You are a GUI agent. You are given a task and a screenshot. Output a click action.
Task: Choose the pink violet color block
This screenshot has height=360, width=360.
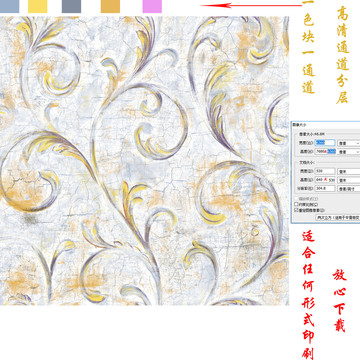[x=152, y=6]
